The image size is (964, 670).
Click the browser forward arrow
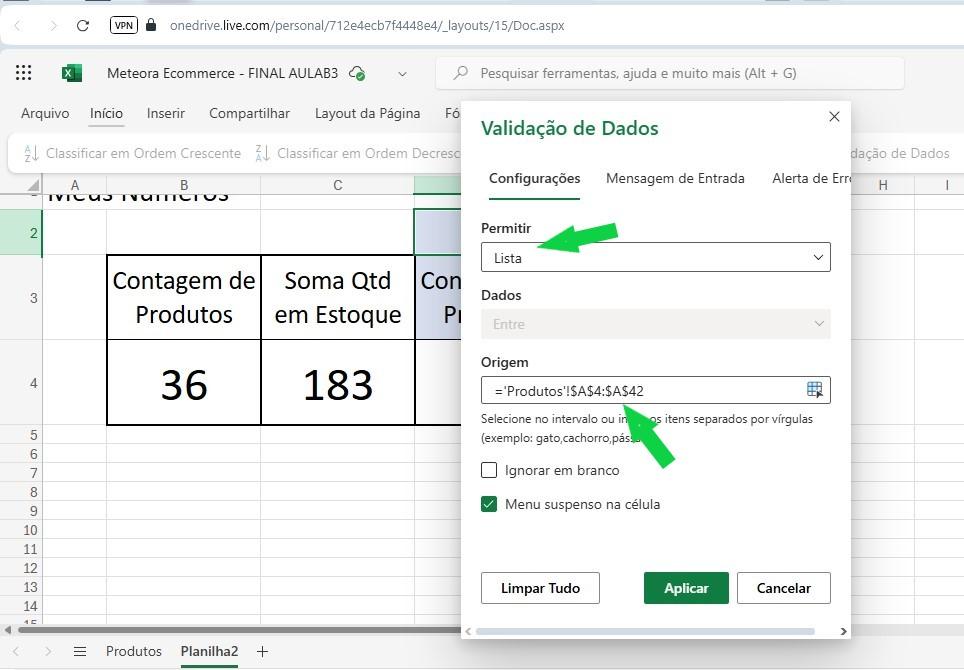(x=53, y=25)
